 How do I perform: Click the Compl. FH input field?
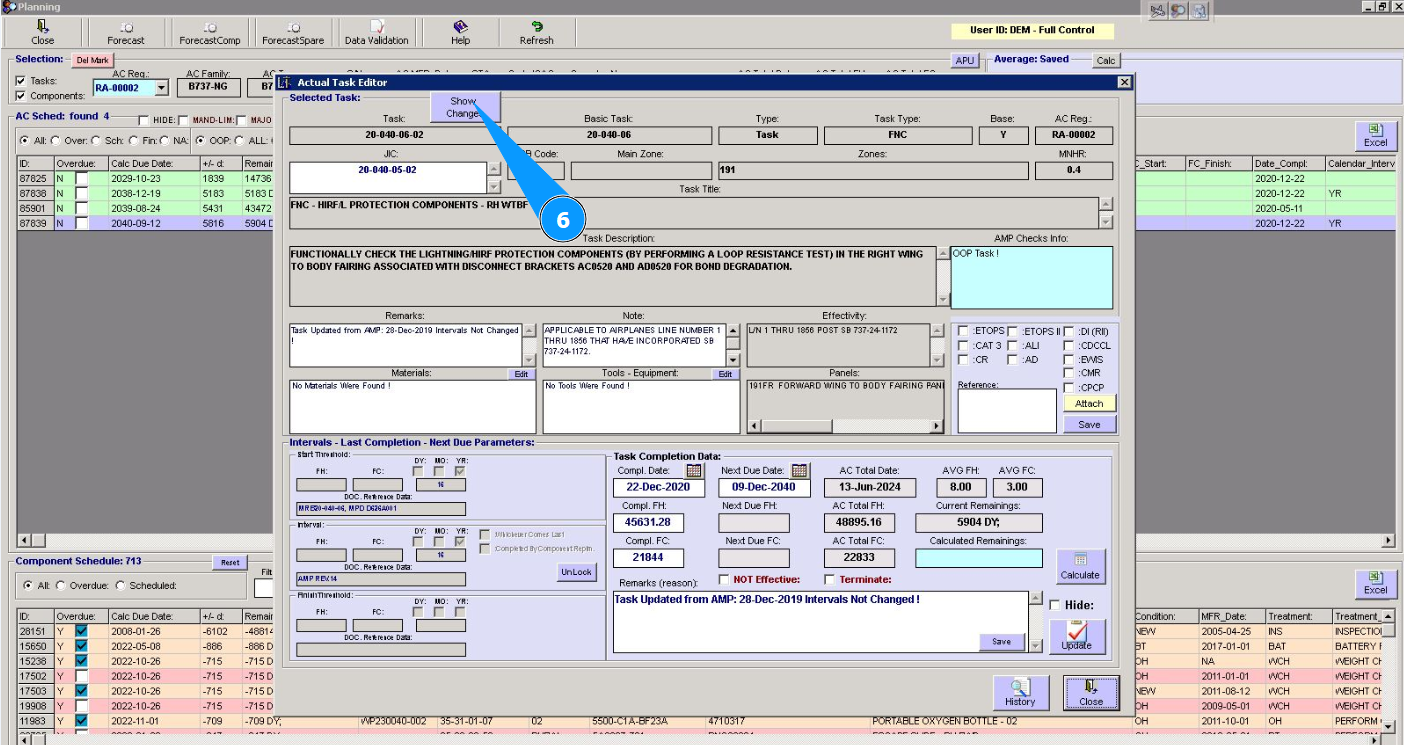[x=647, y=523]
